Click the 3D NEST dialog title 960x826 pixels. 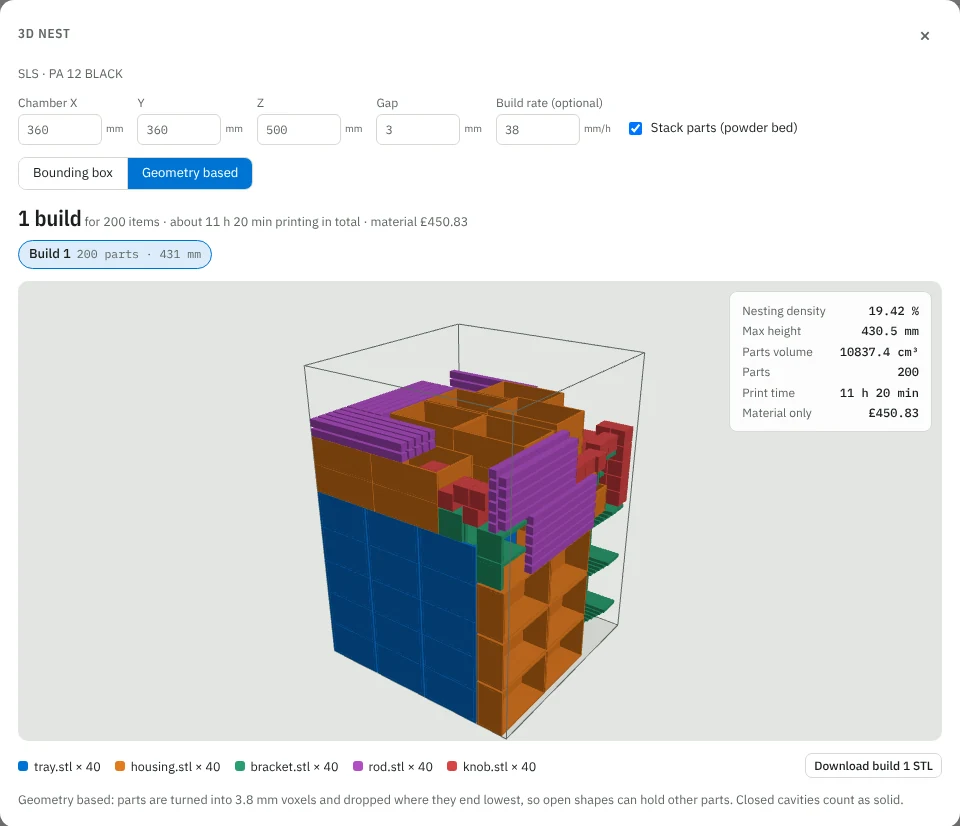click(44, 34)
